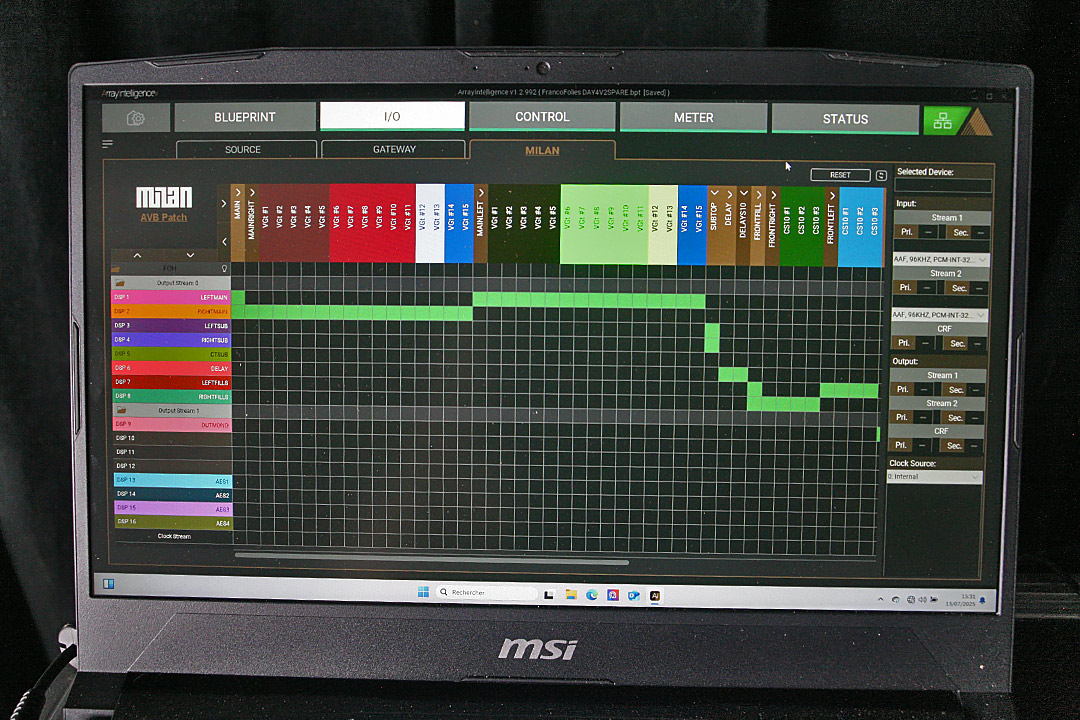The height and width of the screenshot is (720, 1080).
Task: Select the DSP 16 AES4 row
Action: (x=174, y=522)
